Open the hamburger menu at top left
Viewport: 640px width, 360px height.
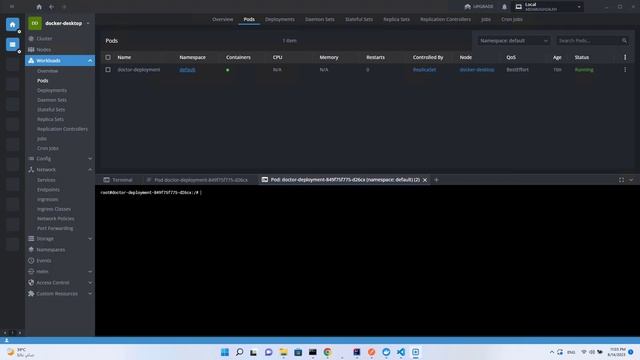[12, 7]
